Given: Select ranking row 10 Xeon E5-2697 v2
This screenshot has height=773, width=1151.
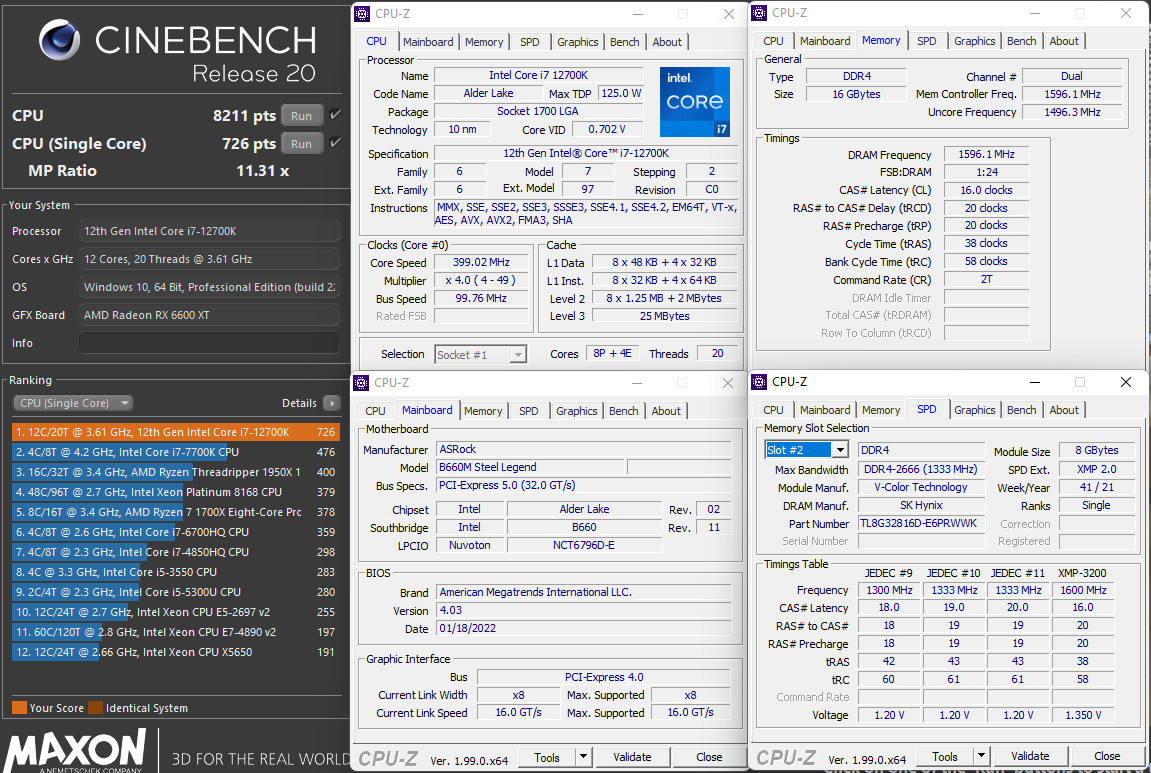Looking at the screenshot, I should (x=175, y=611).
